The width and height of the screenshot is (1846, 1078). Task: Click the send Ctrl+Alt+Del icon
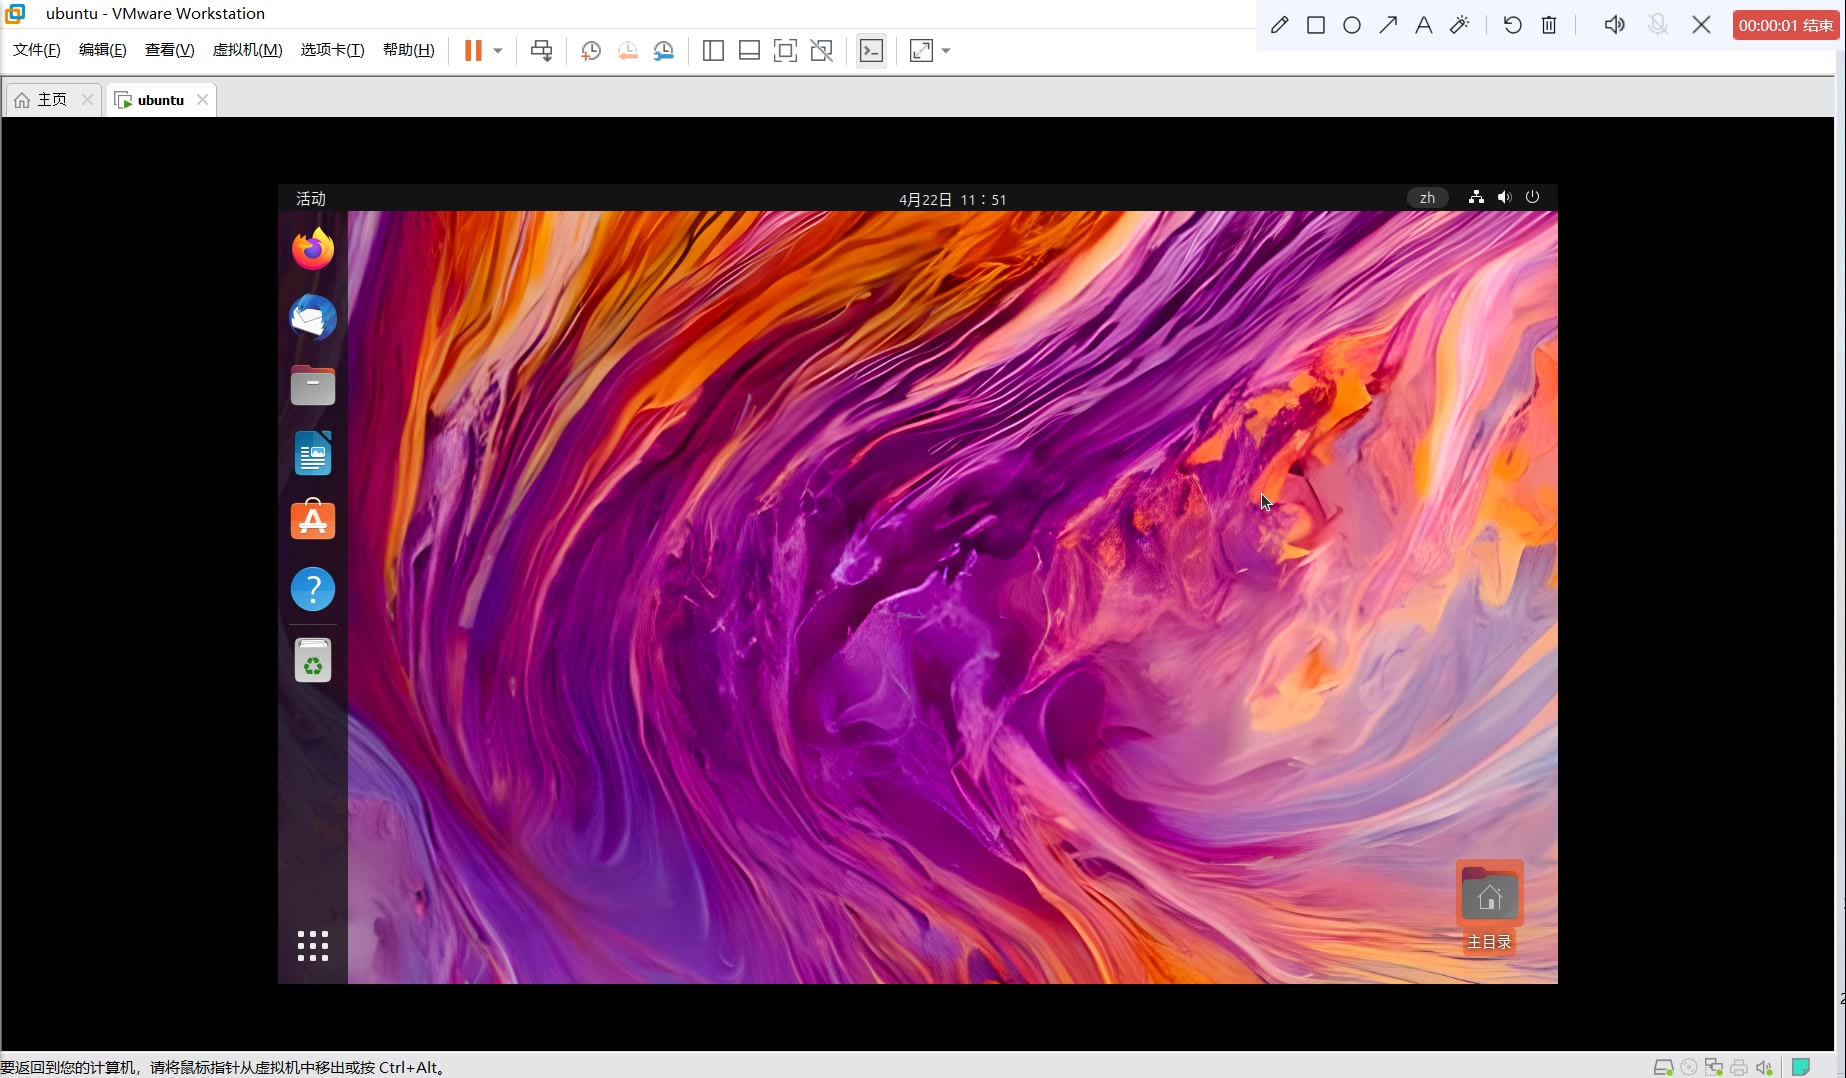pyautogui.click(x=541, y=51)
